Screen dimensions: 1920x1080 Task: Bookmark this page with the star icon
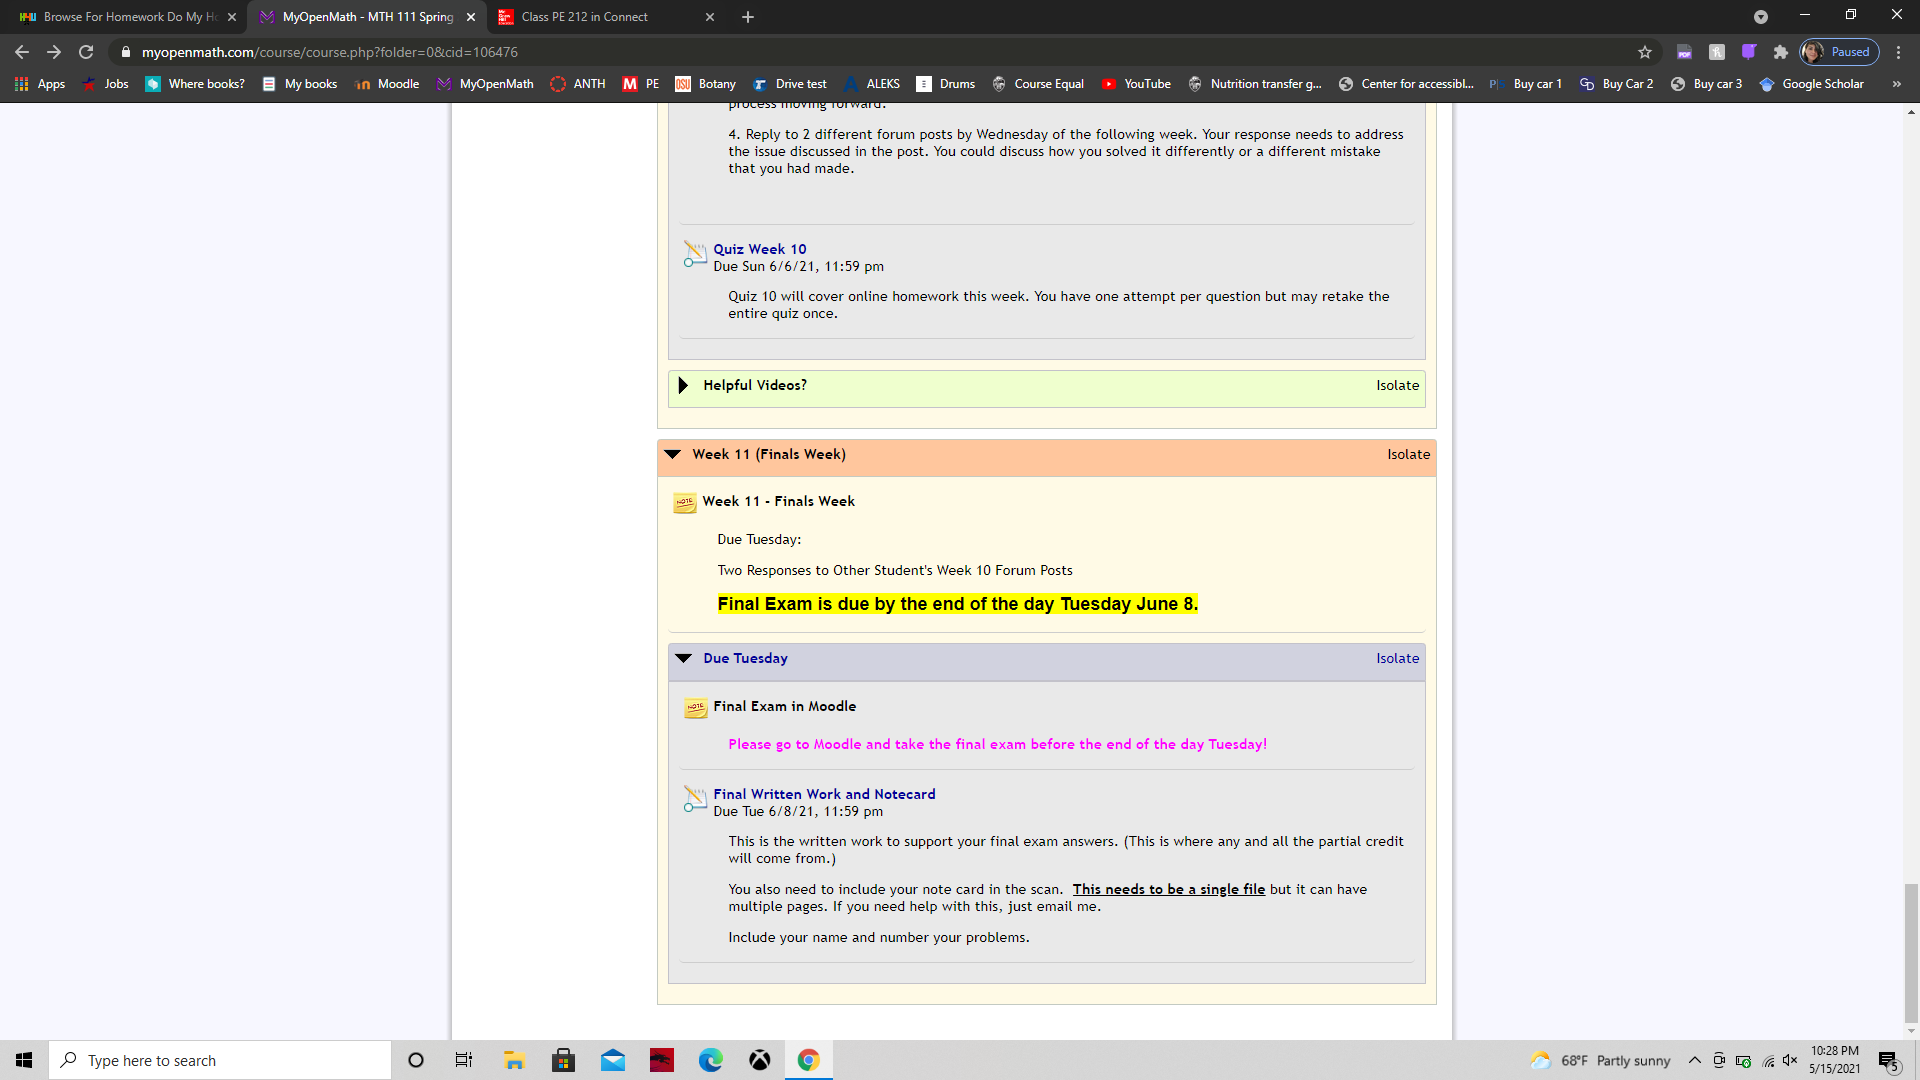point(1645,52)
